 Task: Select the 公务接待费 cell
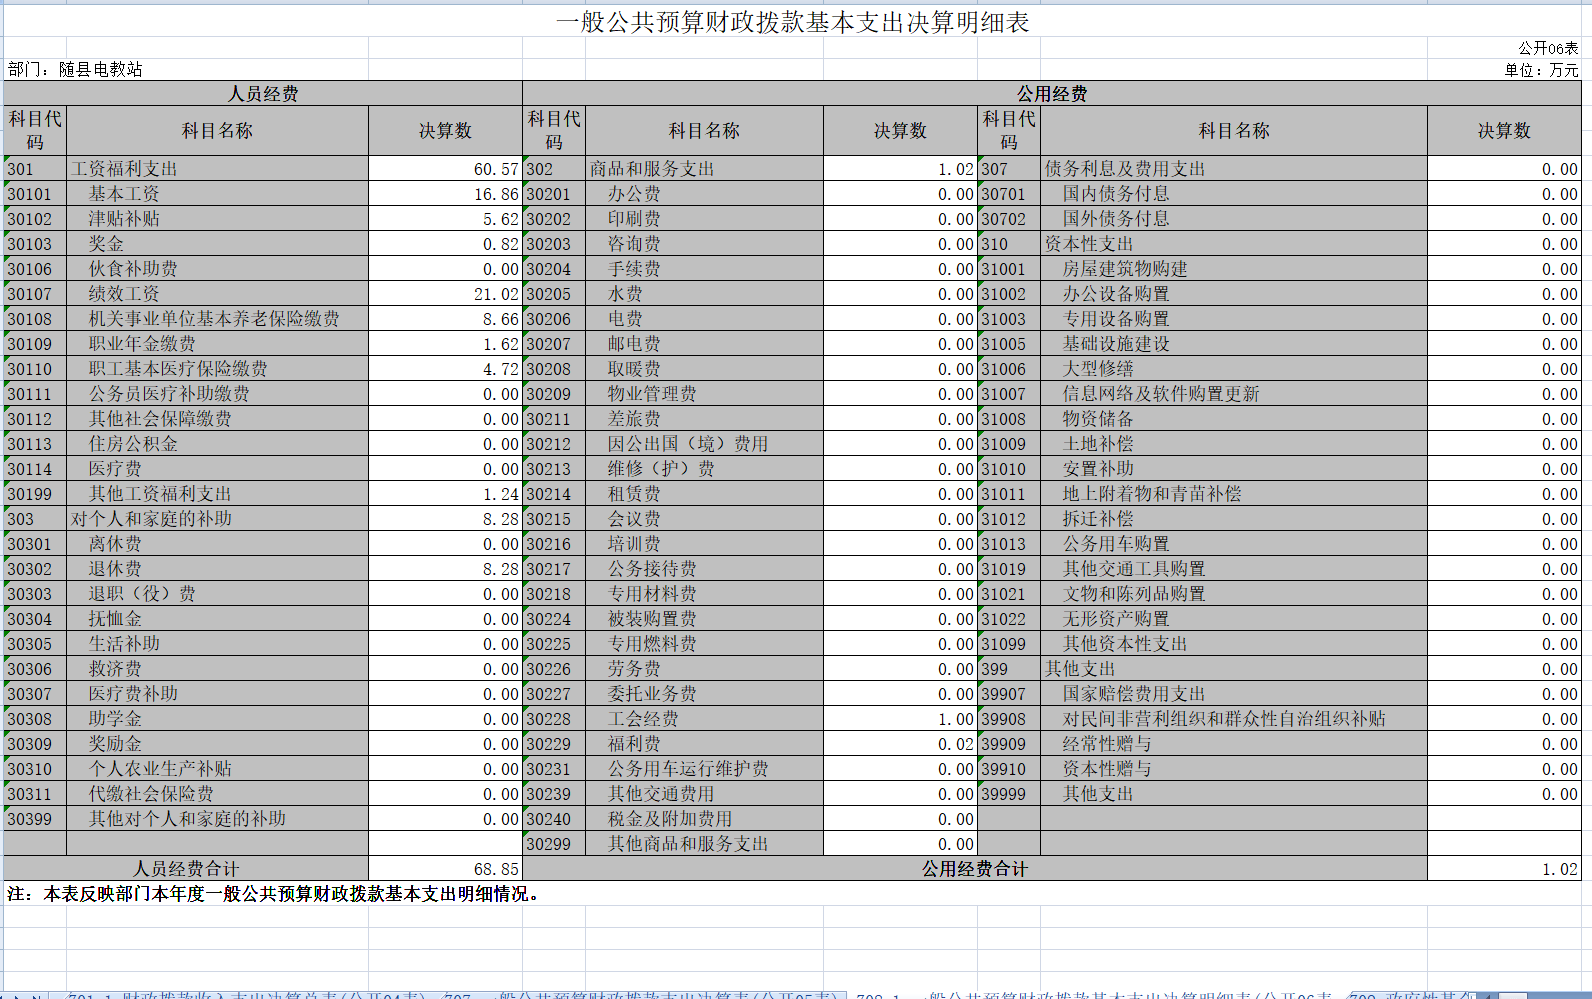[x=704, y=569]
